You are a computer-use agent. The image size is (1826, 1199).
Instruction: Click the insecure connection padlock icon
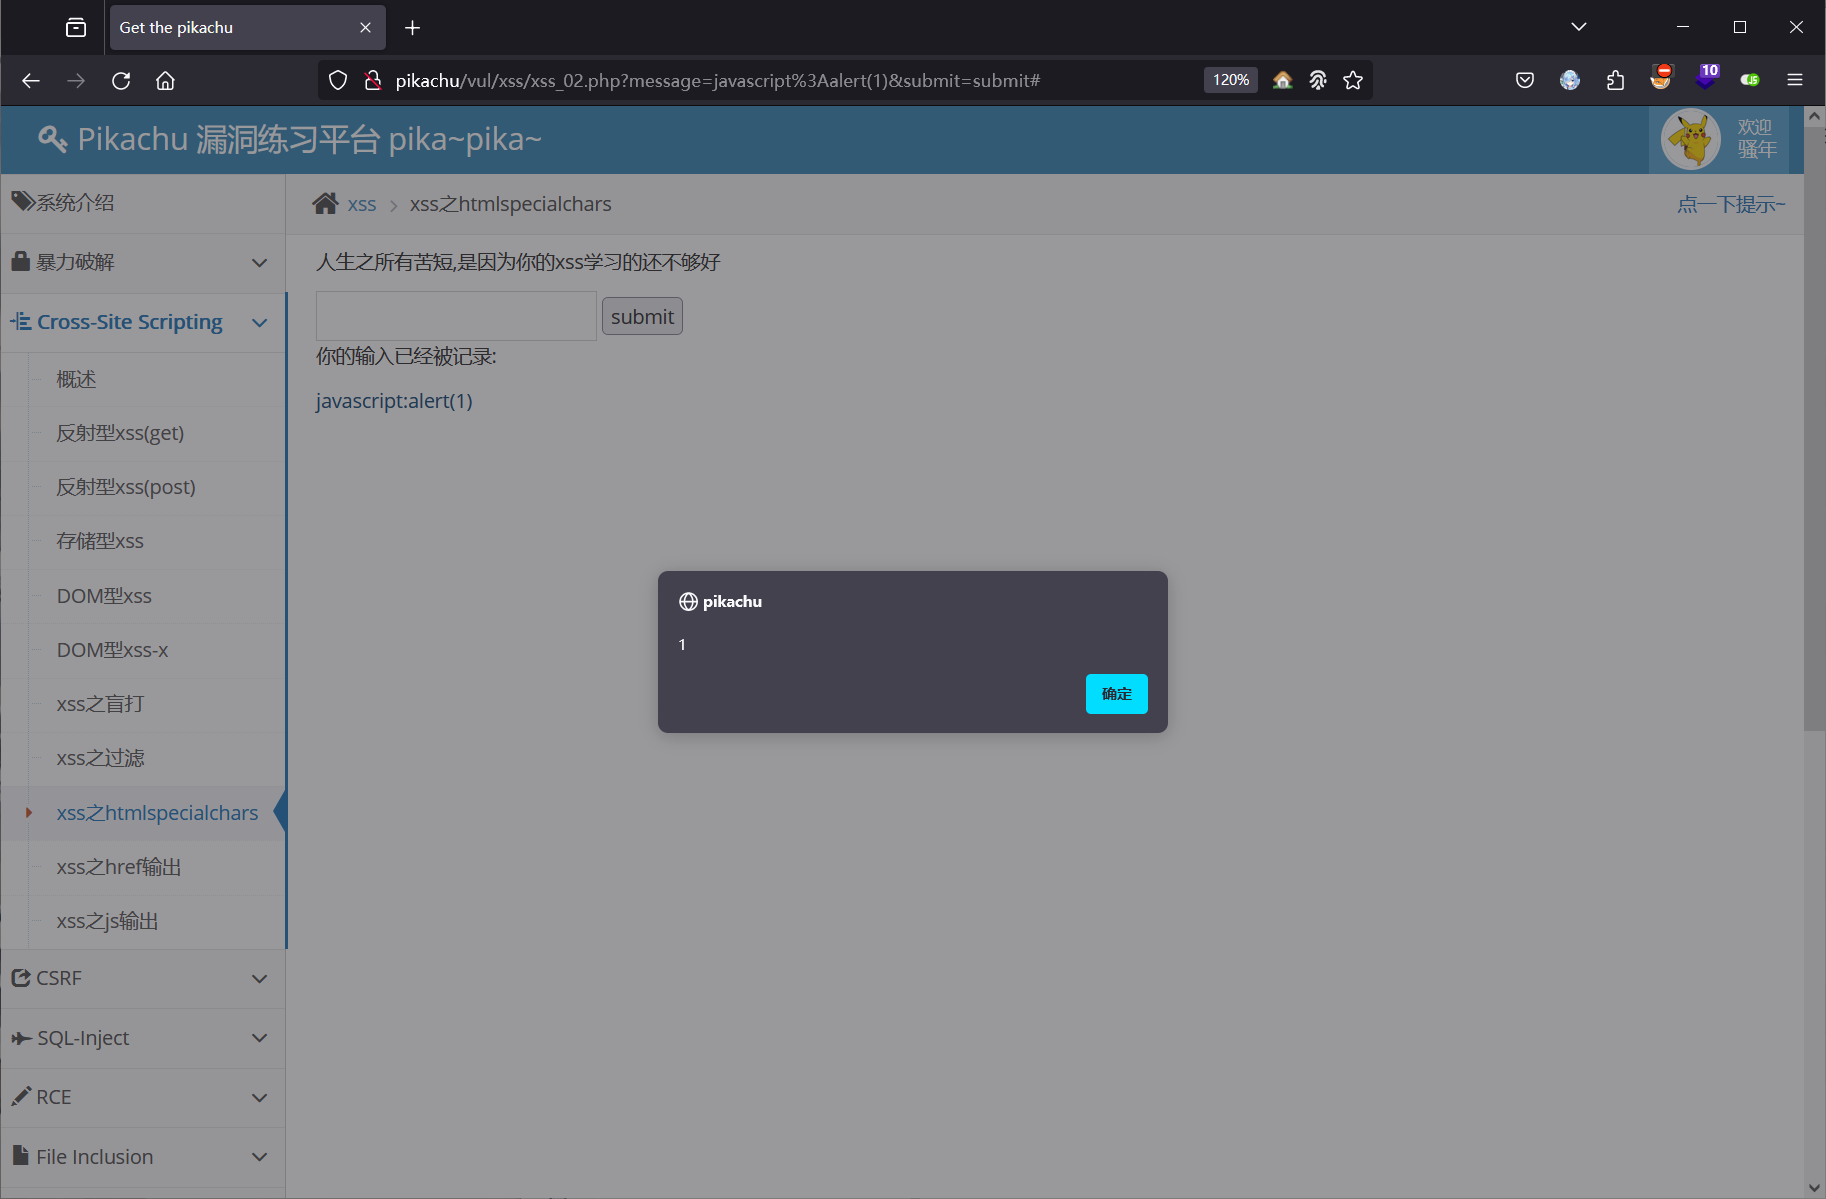click(373, 80)
